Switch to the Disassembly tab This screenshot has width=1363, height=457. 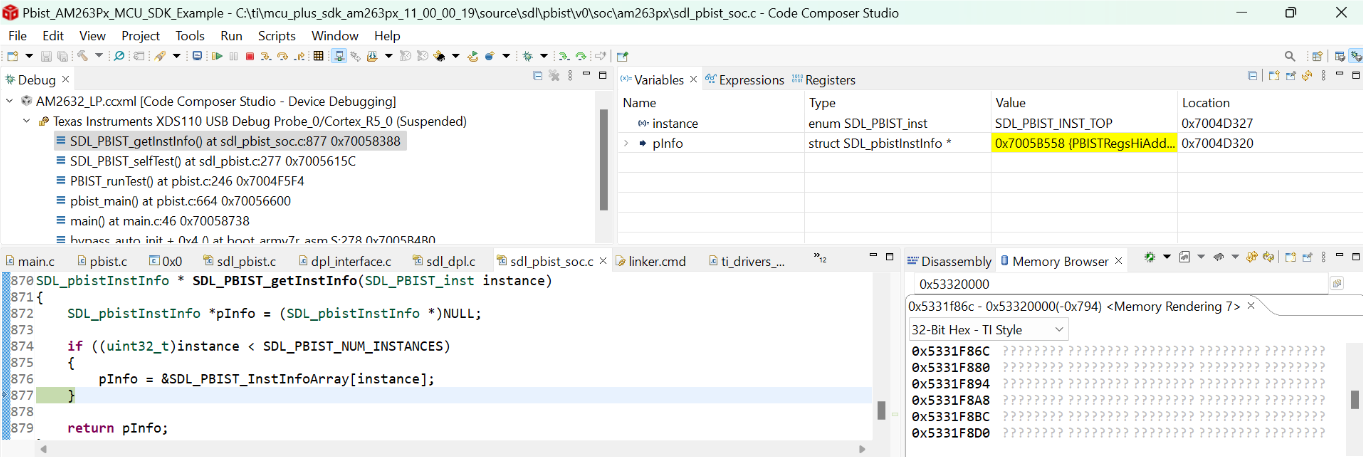click(949, 261)
